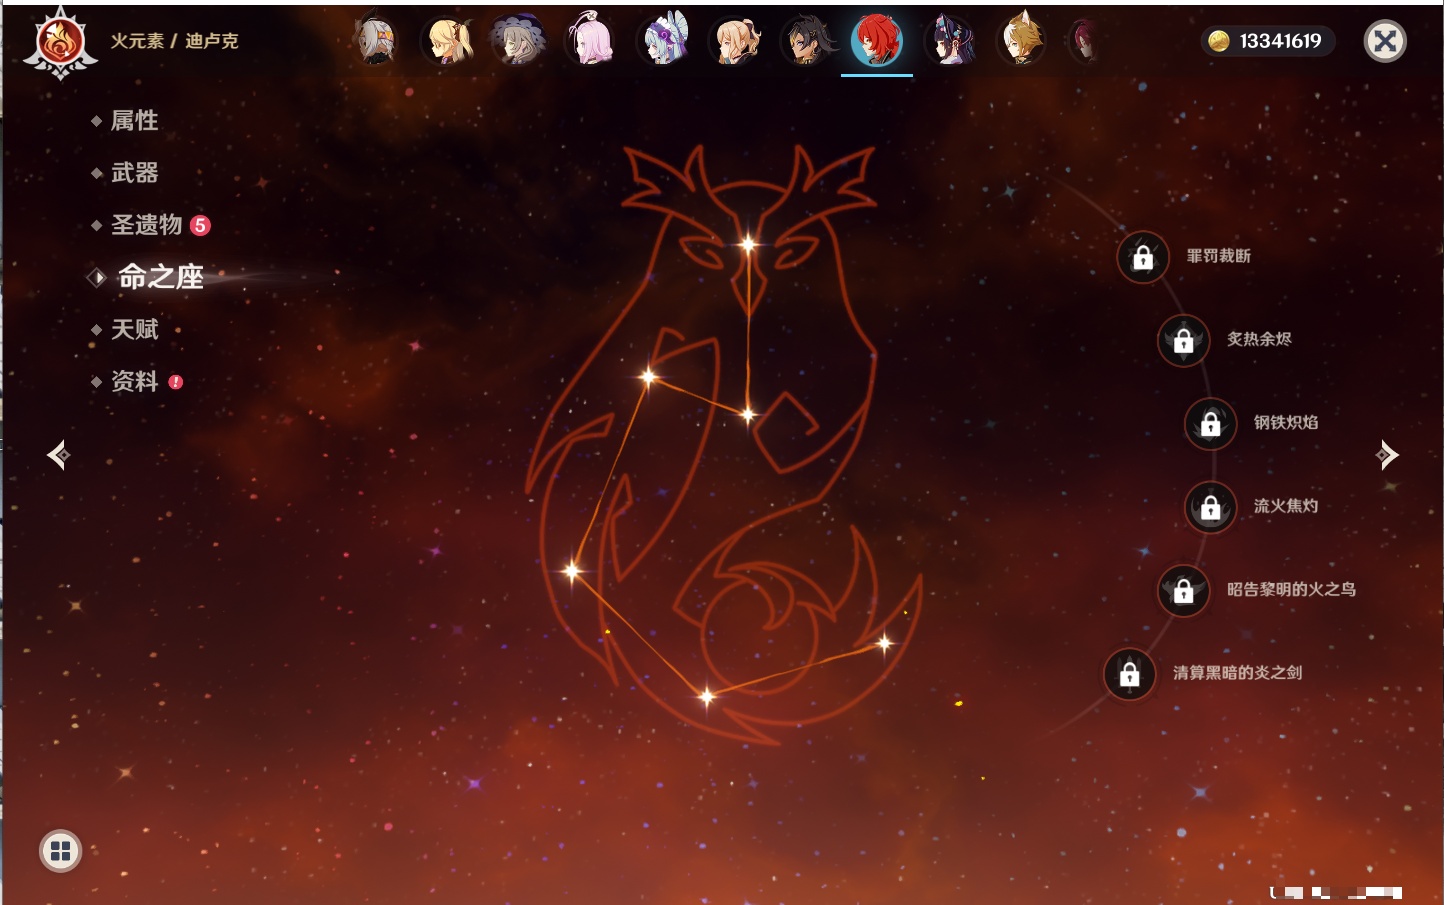The height and width of the screenshot is (905, 1444).
Task: Open the locked 炙热余烬 constellation icon
Action: pyautogui.click(x=1184, y=340)
